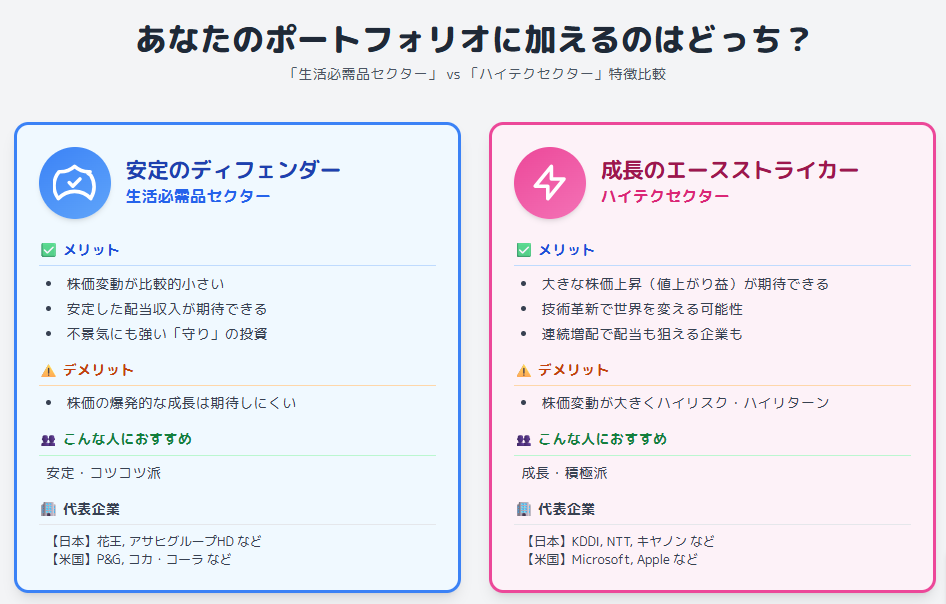The height and width of the screenshot is (604, 946).
Task: Click the pink ハイテクセクター card subheading
Action: pyautogui.click(x=665, y=196)
